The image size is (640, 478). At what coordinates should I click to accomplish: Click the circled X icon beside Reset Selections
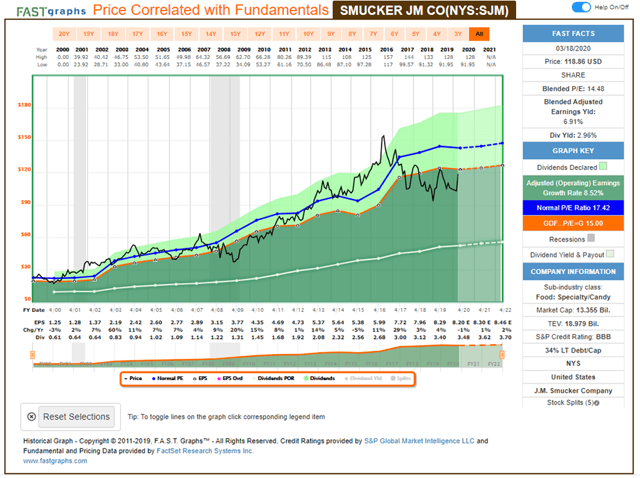click(x=31, y=418)
